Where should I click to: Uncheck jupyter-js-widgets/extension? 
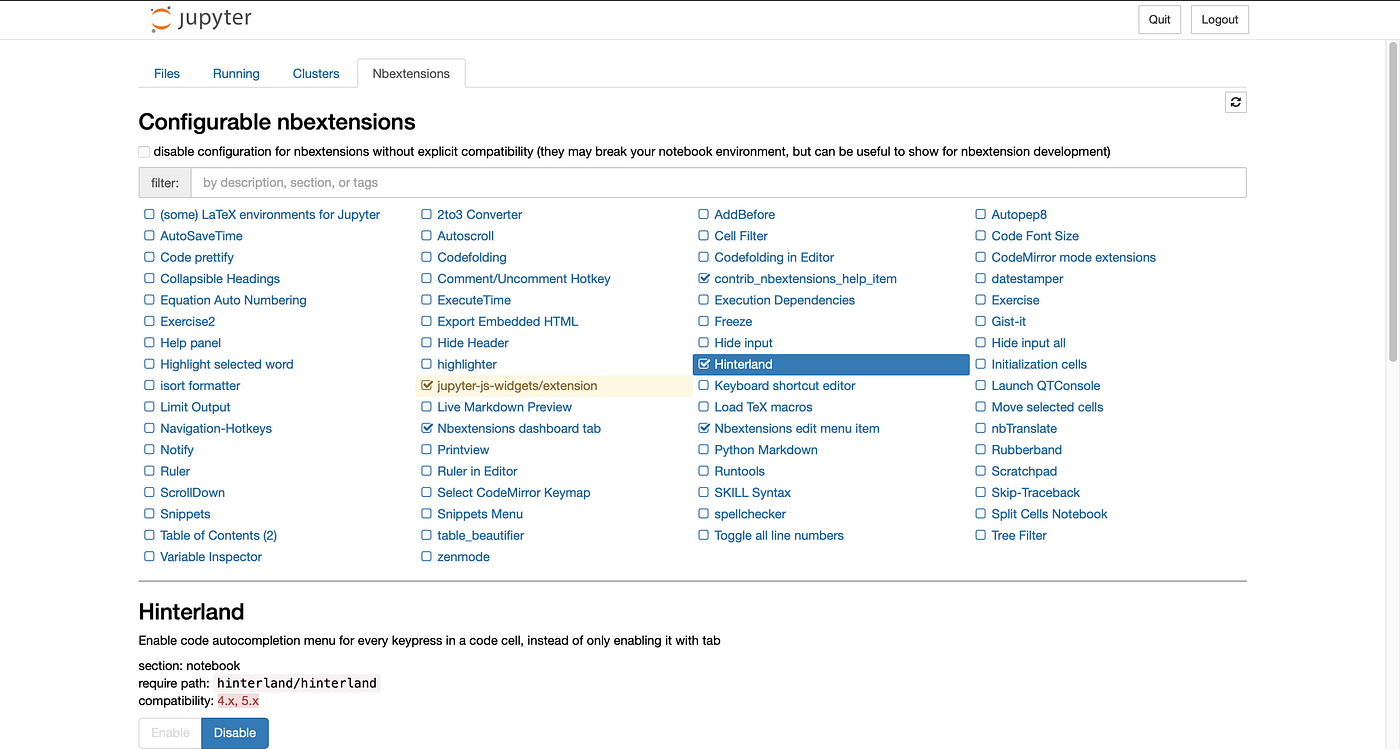pos(426,385)
